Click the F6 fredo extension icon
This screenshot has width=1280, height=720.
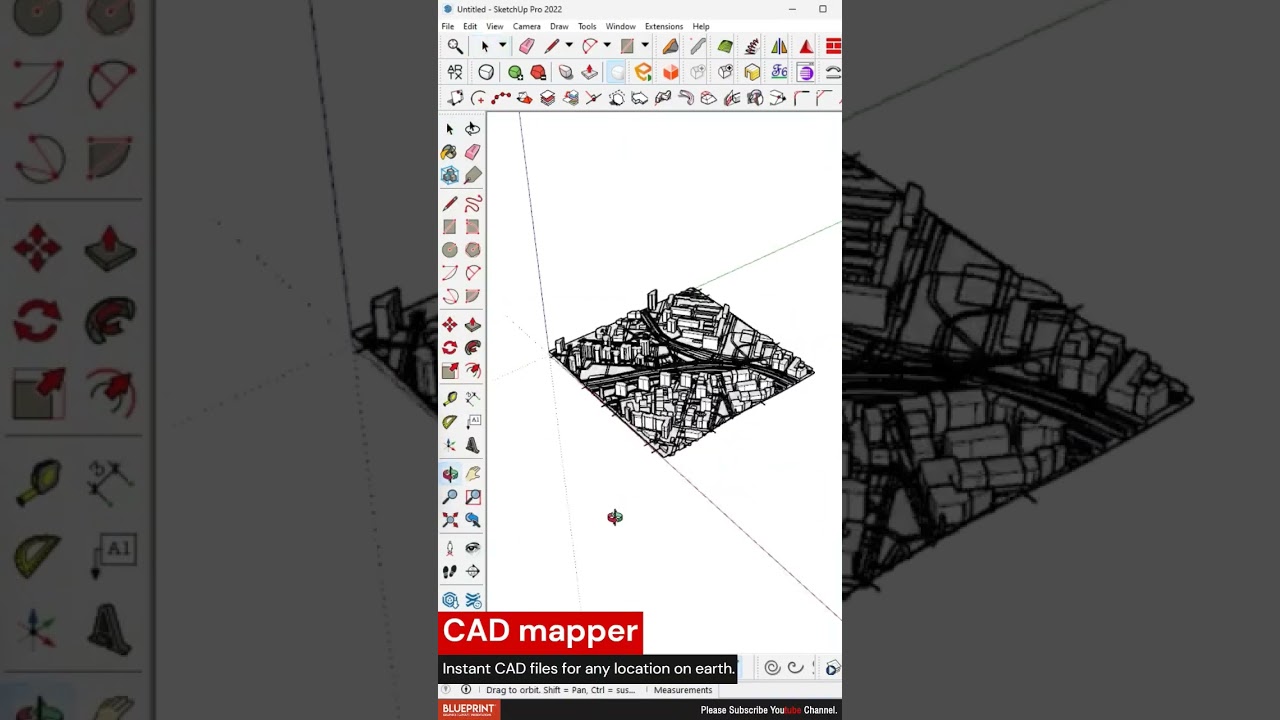pyautogui.click(x=779, y=72)
